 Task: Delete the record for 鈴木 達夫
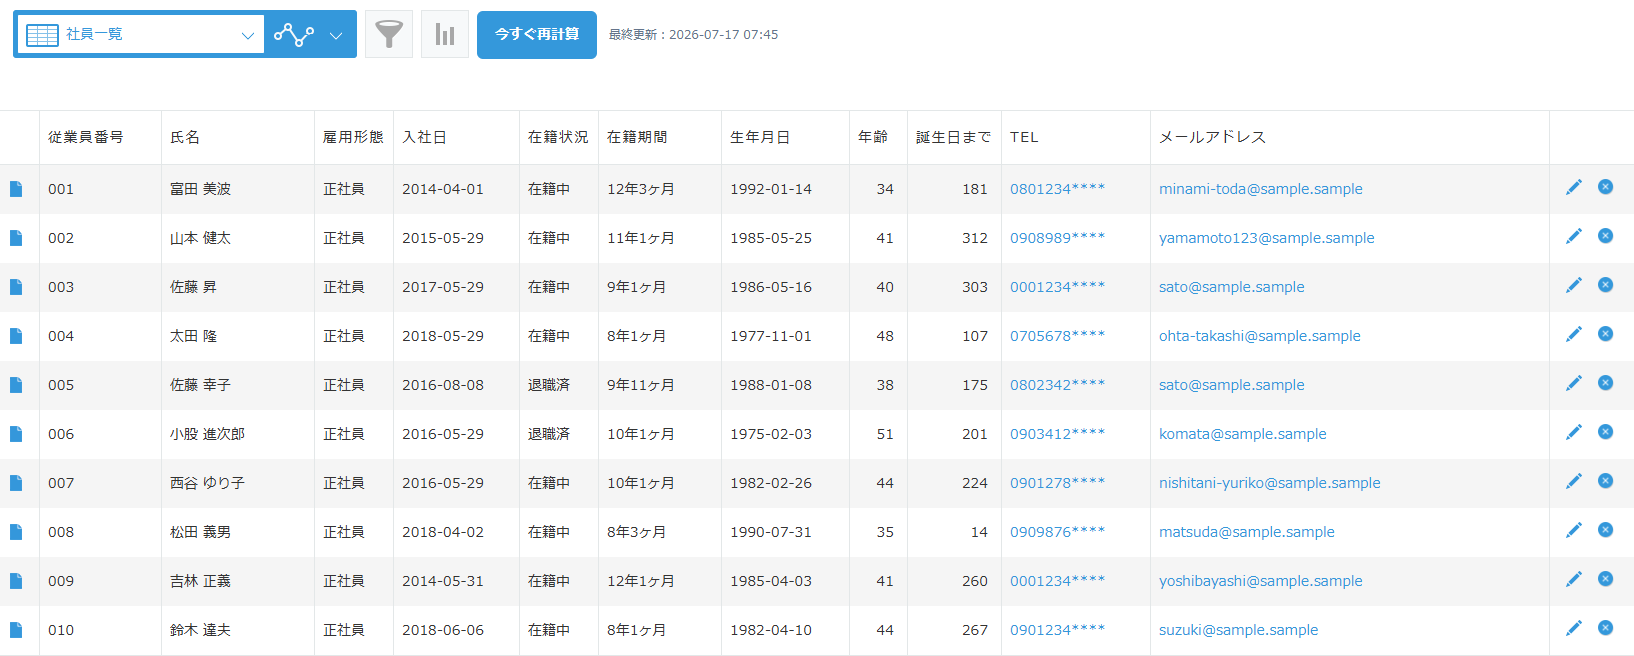tap(1605, 628)
